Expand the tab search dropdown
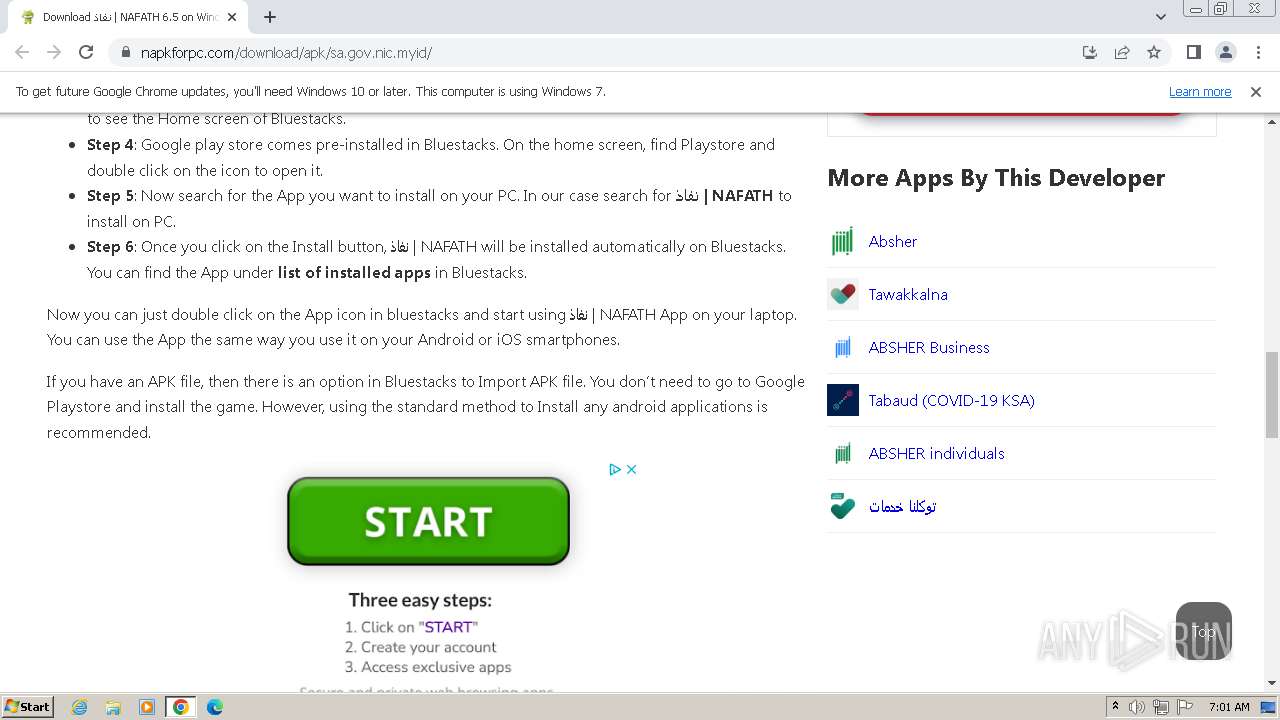 click(1160, 17)
